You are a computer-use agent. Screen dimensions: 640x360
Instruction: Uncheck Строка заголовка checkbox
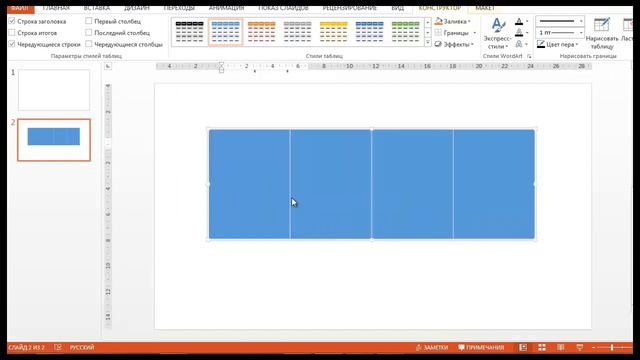[12, 21]
